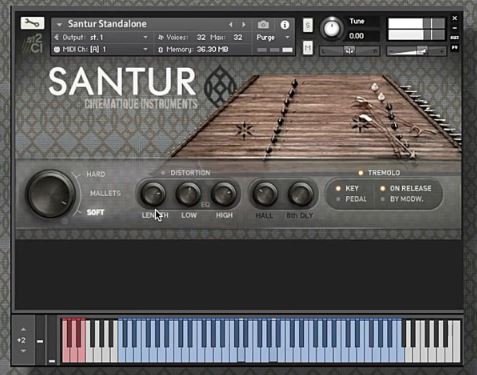This screenshot has height=375, width=477.
Task: Open the wrench edit mode icon
Action: pos(32,23)
